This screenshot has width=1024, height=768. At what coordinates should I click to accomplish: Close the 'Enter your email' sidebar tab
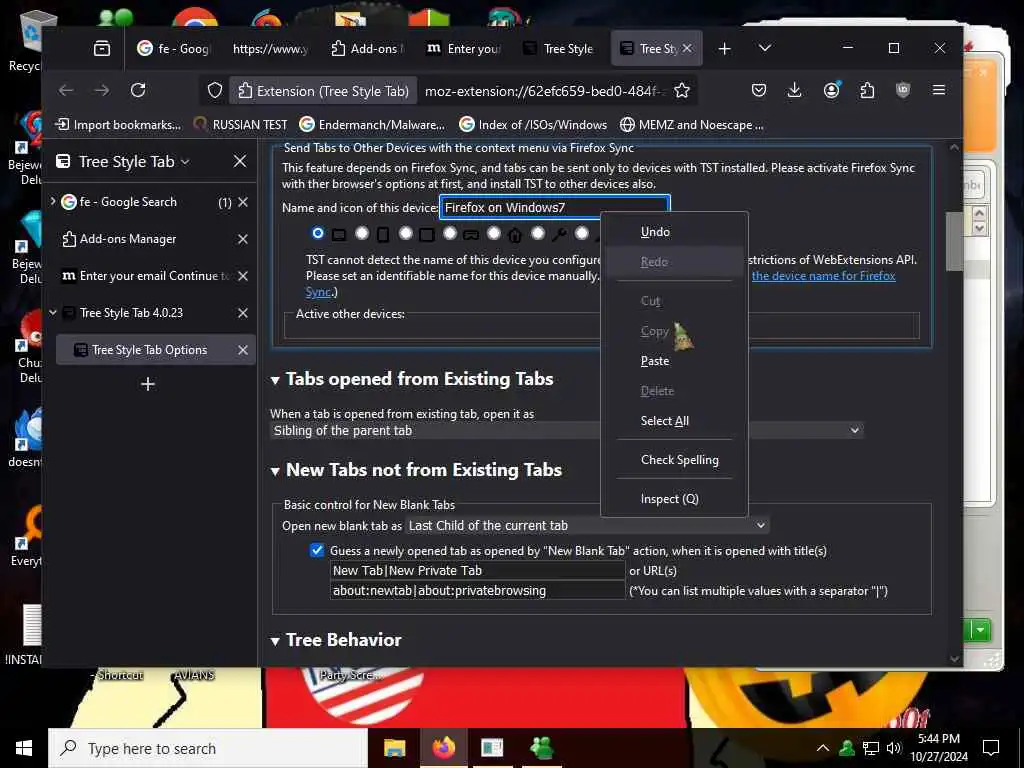[x=243, y=276]
